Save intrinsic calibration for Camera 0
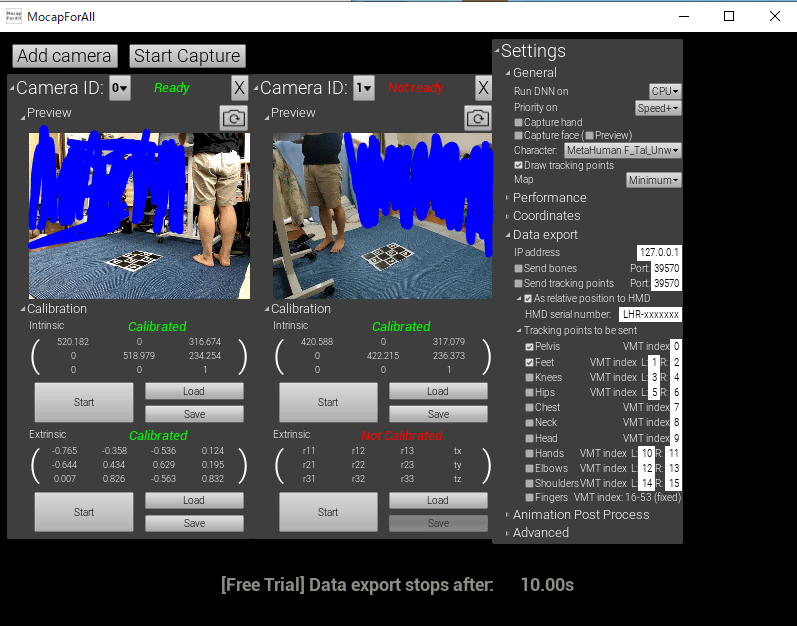Screen dimensions: 797x626 [x=194, y=414]
